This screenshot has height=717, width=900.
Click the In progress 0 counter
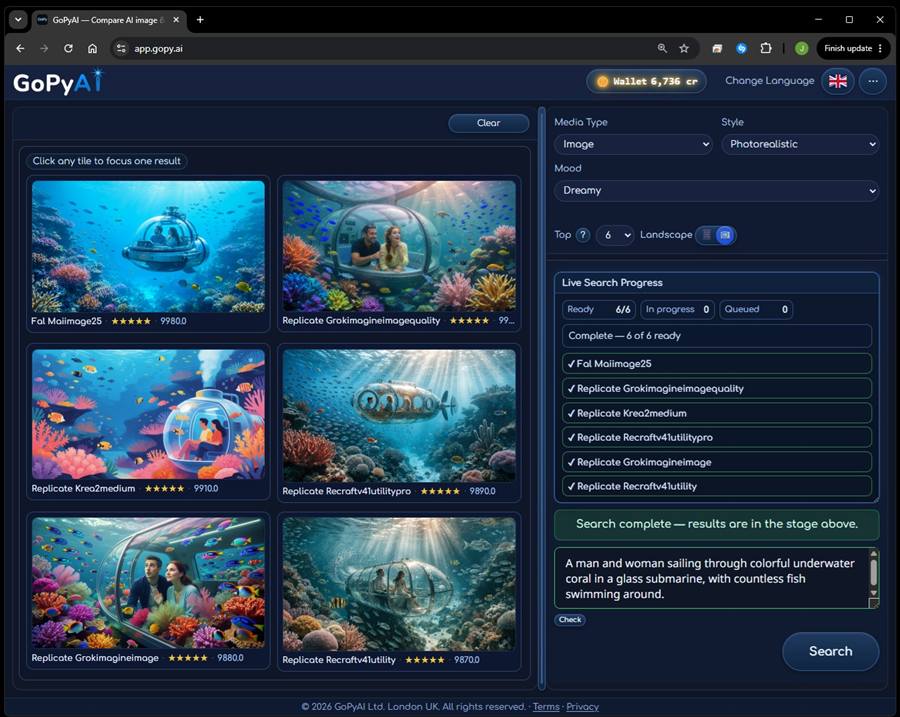[x=677, y=309]
